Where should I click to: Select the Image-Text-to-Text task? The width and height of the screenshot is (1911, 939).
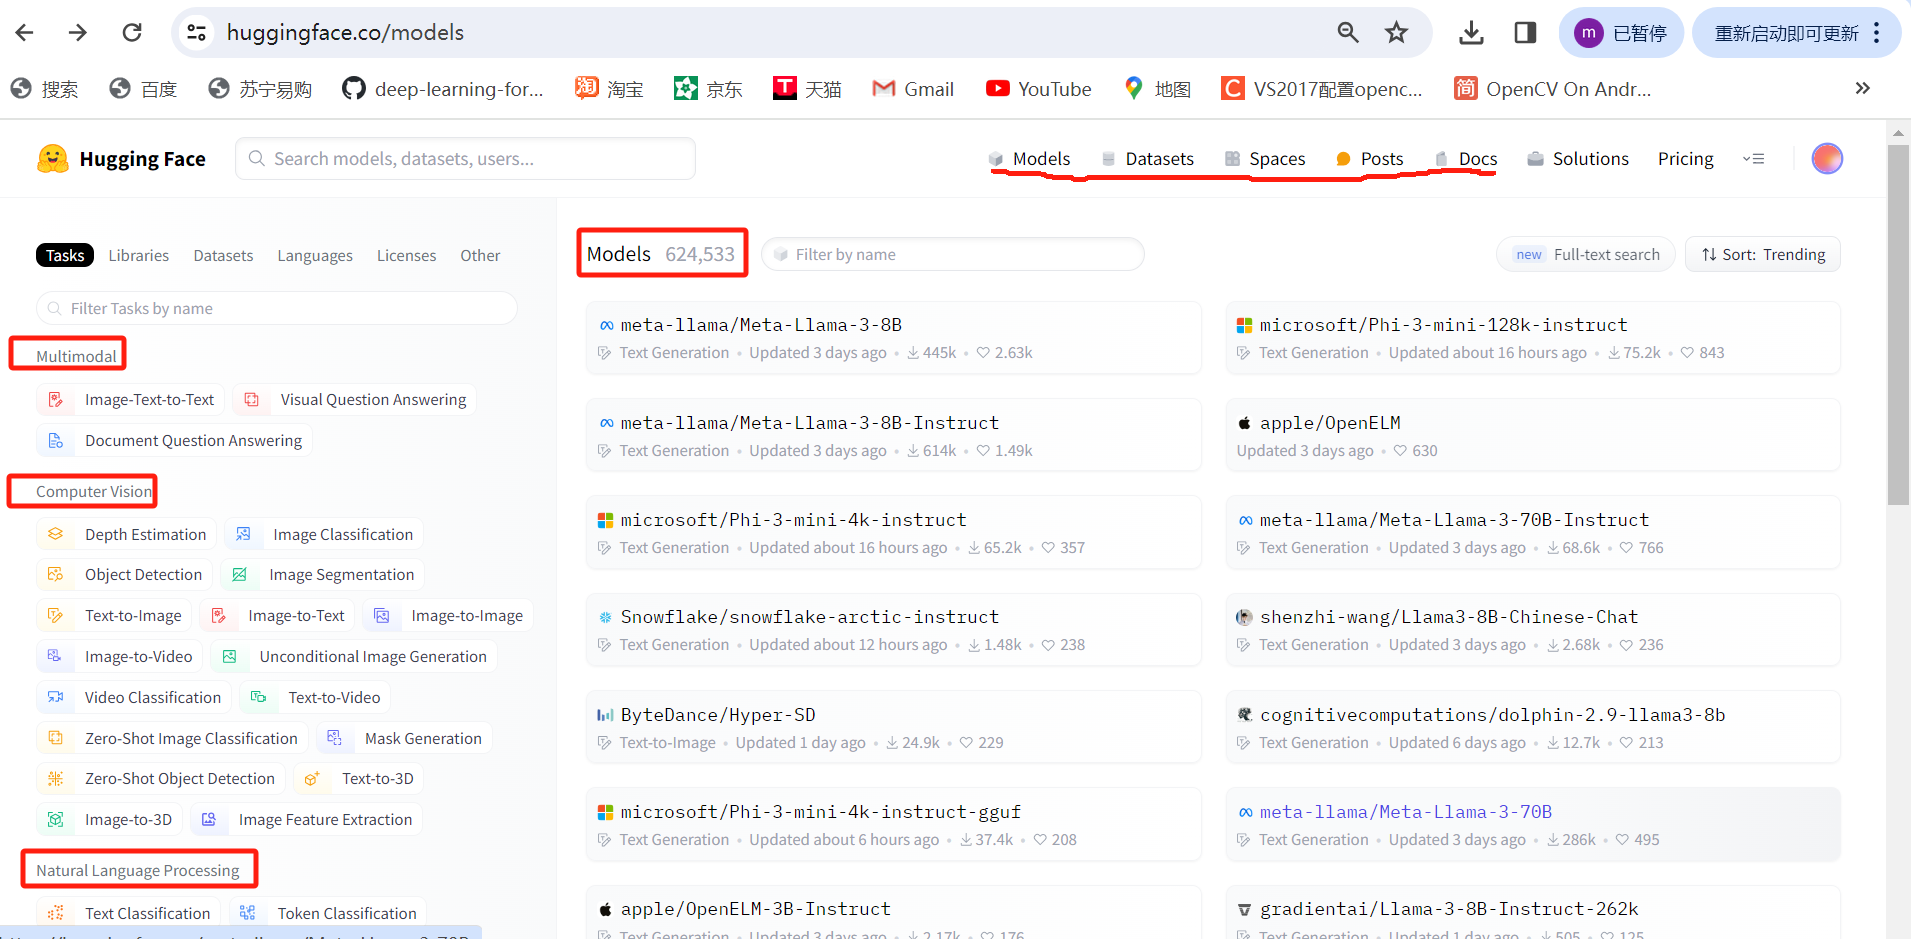pyautogui.click(x=131, y=399)
